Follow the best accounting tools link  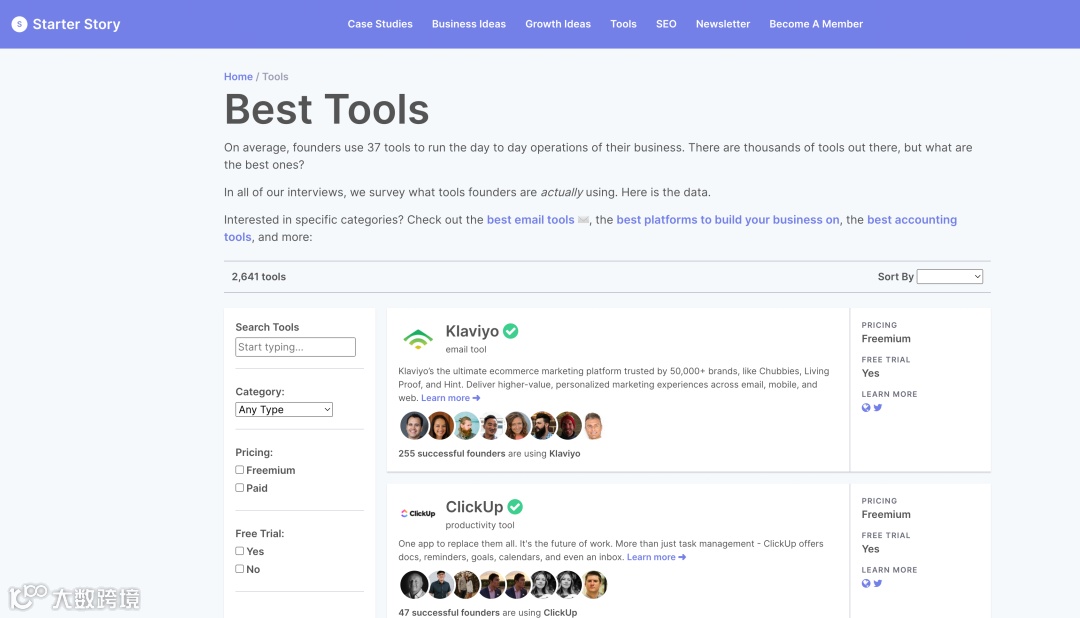911,220
